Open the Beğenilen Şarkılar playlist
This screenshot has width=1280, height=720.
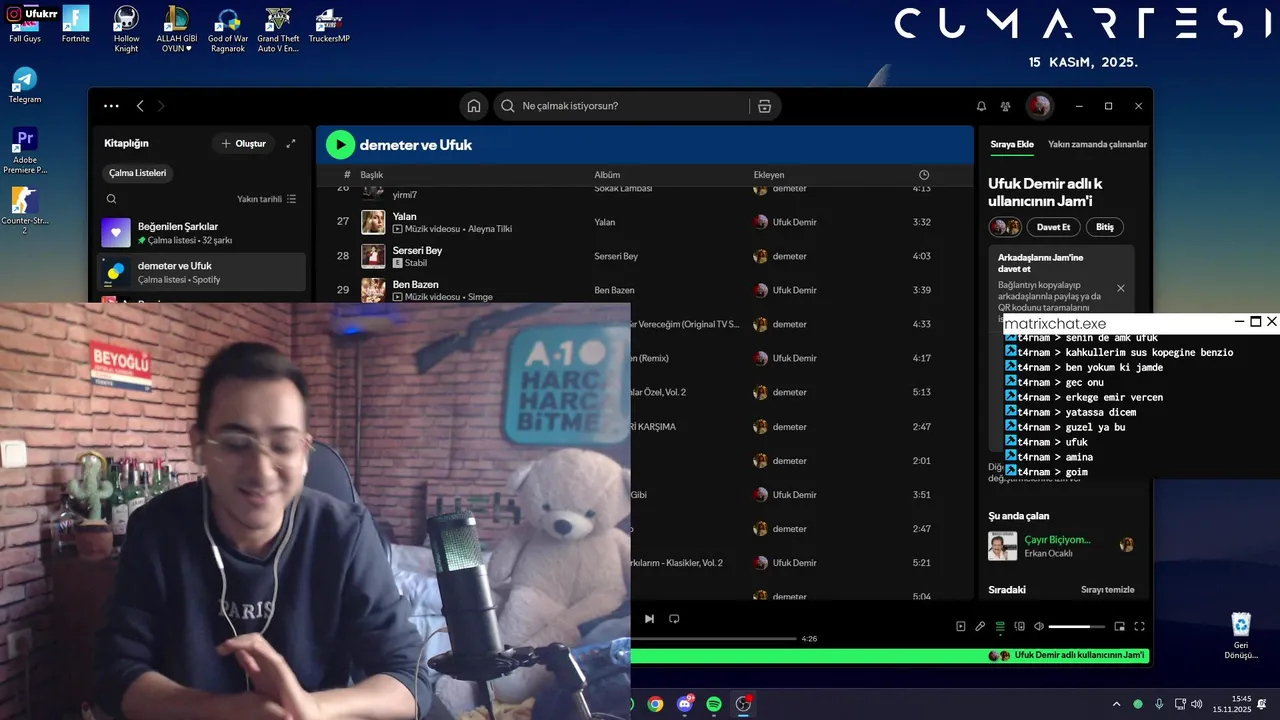[x=201, y=233]
